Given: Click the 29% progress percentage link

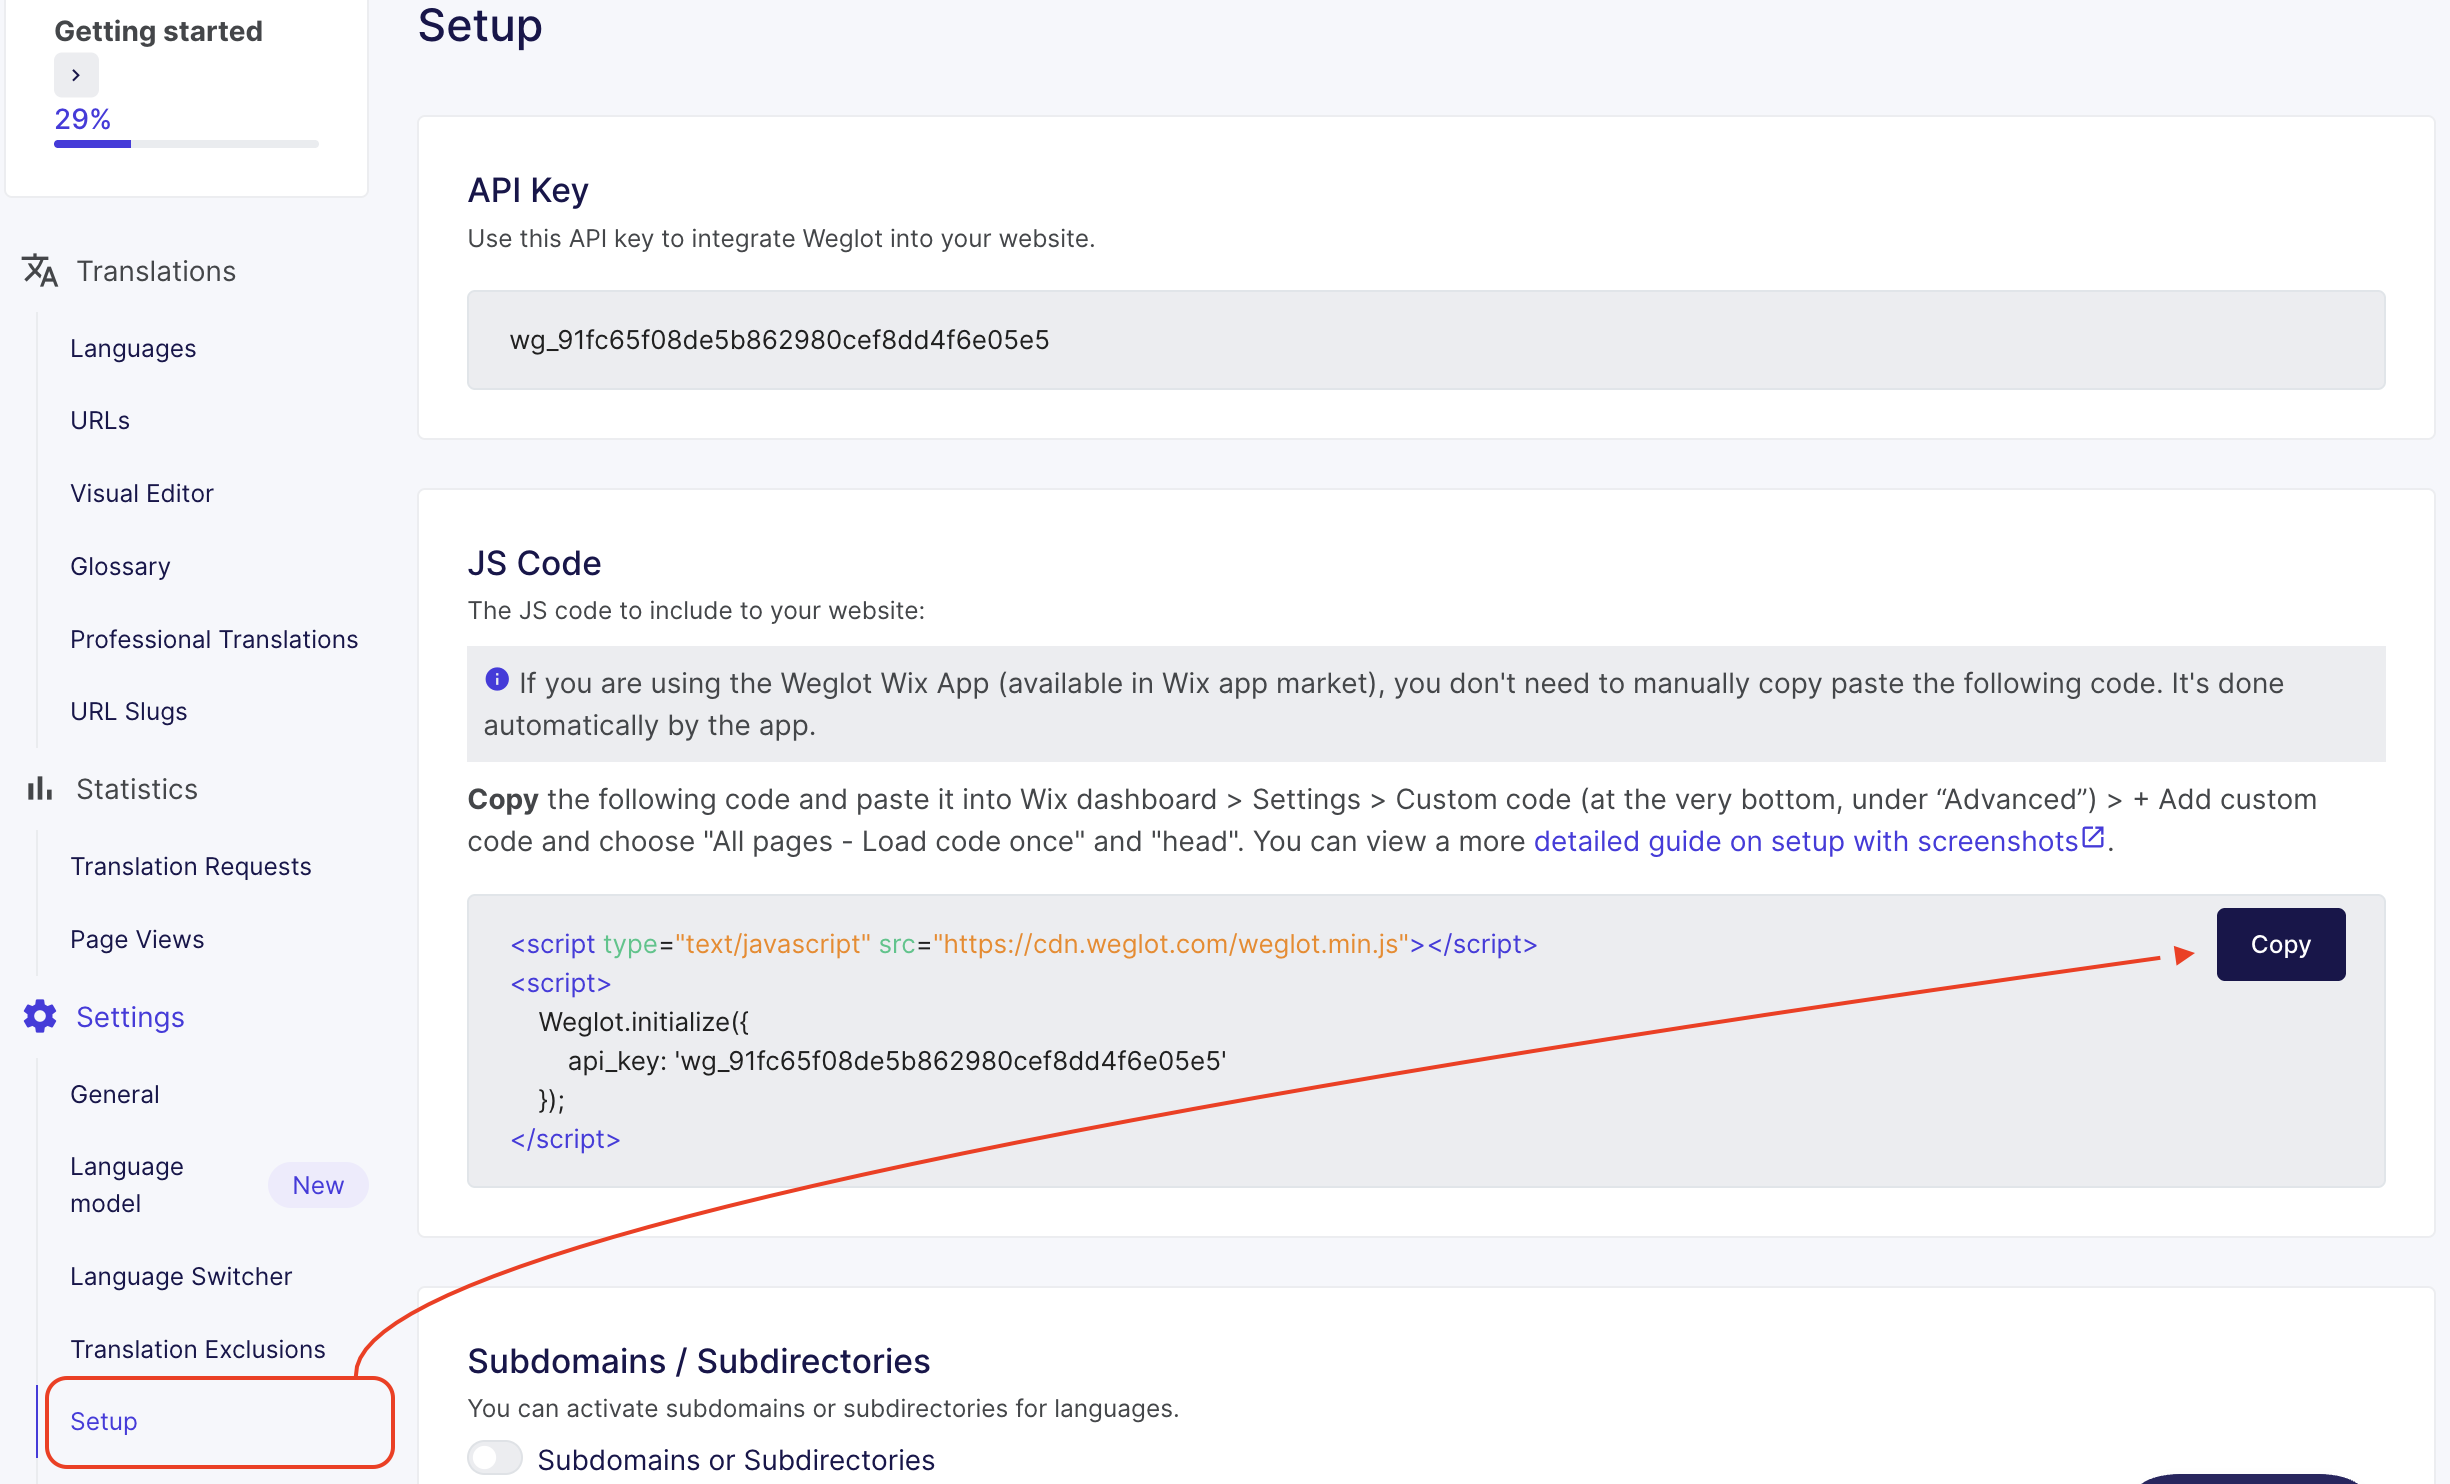Looking at the screenshot, I should [x=82, y=119].
